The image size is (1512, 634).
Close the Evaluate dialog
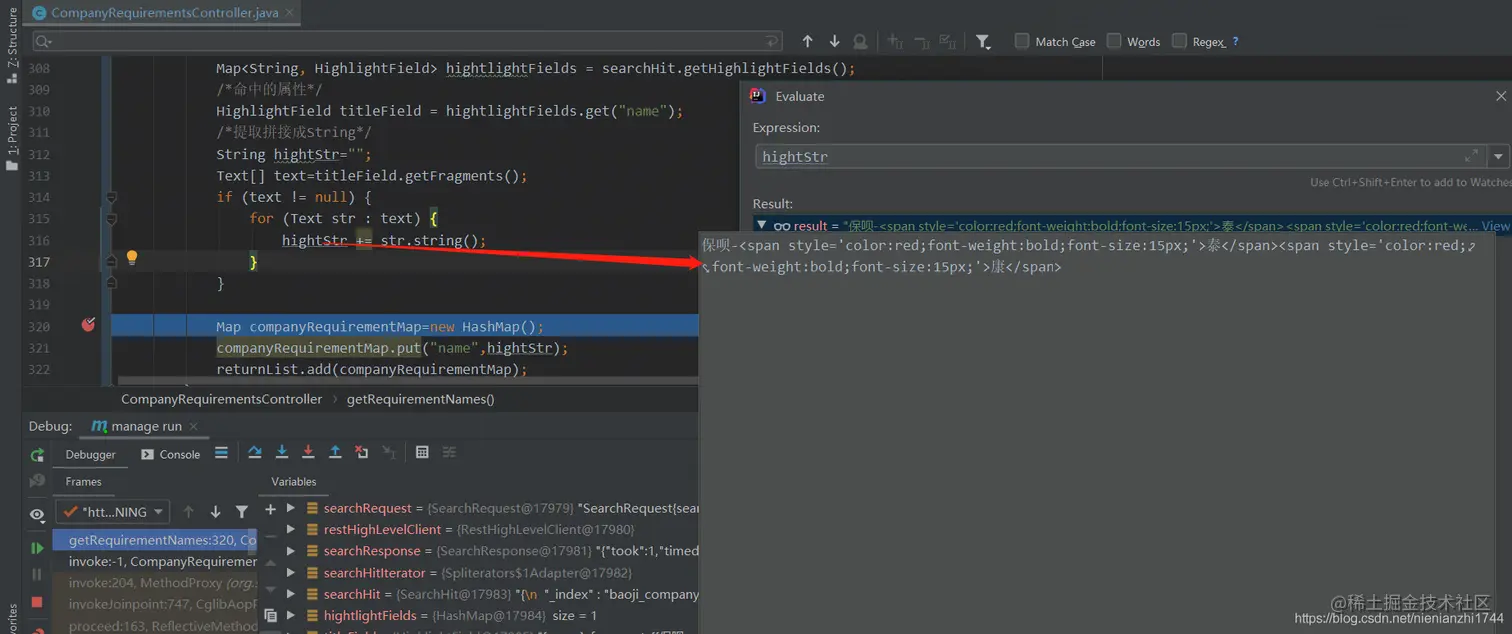pos(1500,96)
